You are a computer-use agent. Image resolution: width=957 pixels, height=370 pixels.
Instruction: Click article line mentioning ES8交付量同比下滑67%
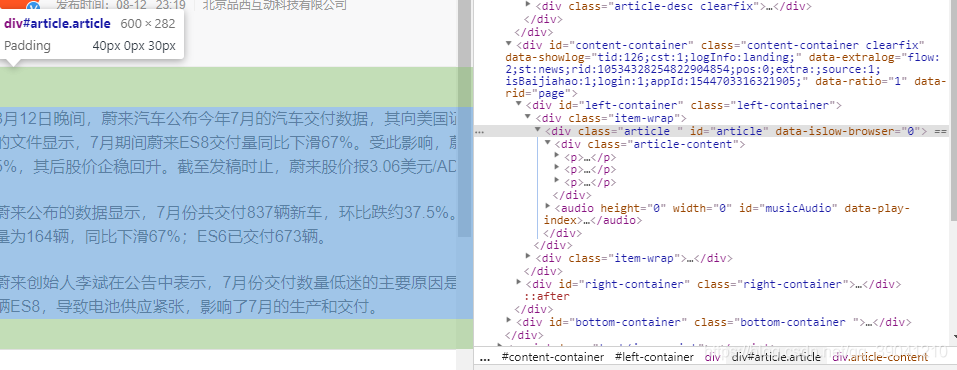click(229, 143)
